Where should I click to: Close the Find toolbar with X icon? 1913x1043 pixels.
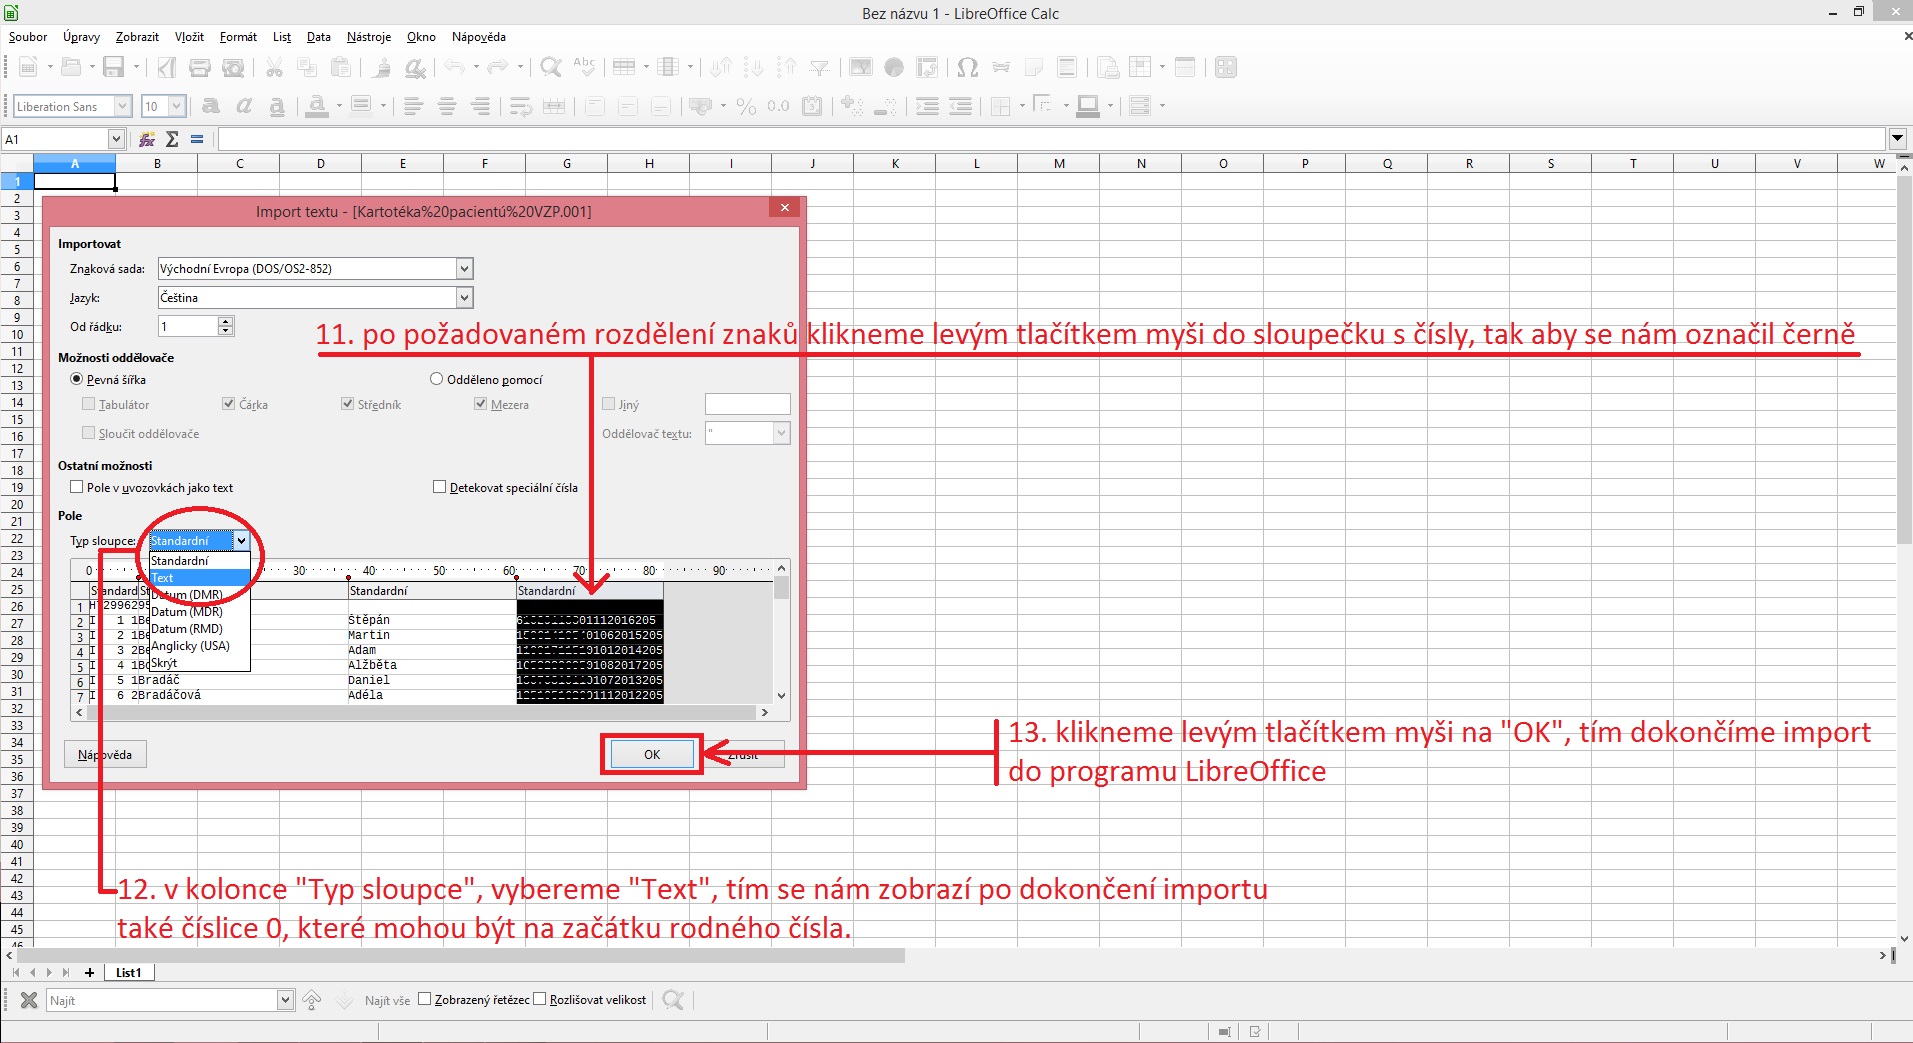29,1000
